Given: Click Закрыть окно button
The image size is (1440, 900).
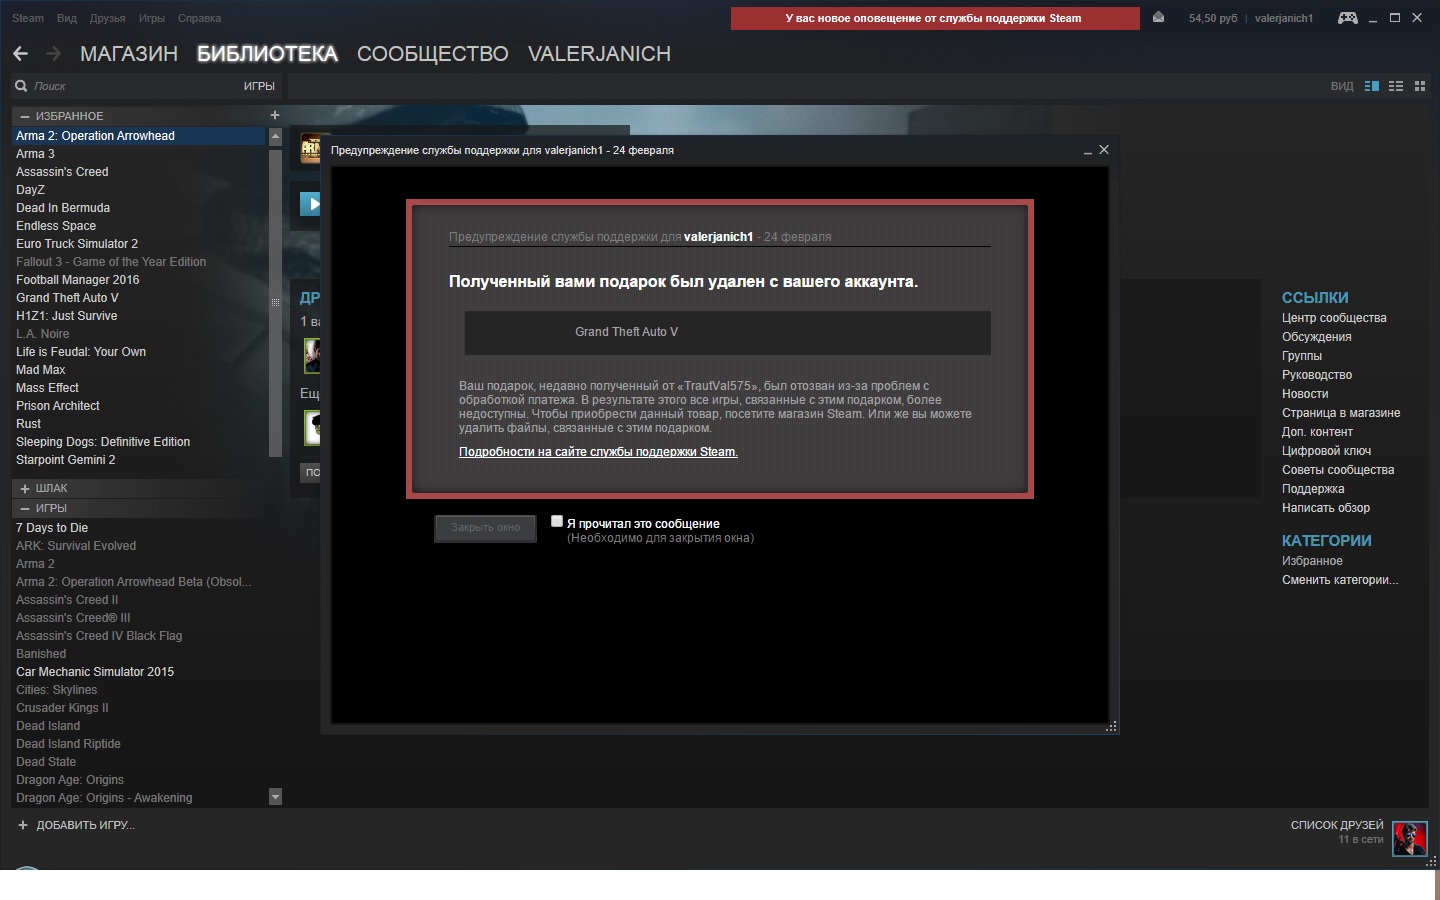Looking at the screenshot, I should tap(486, 528).
